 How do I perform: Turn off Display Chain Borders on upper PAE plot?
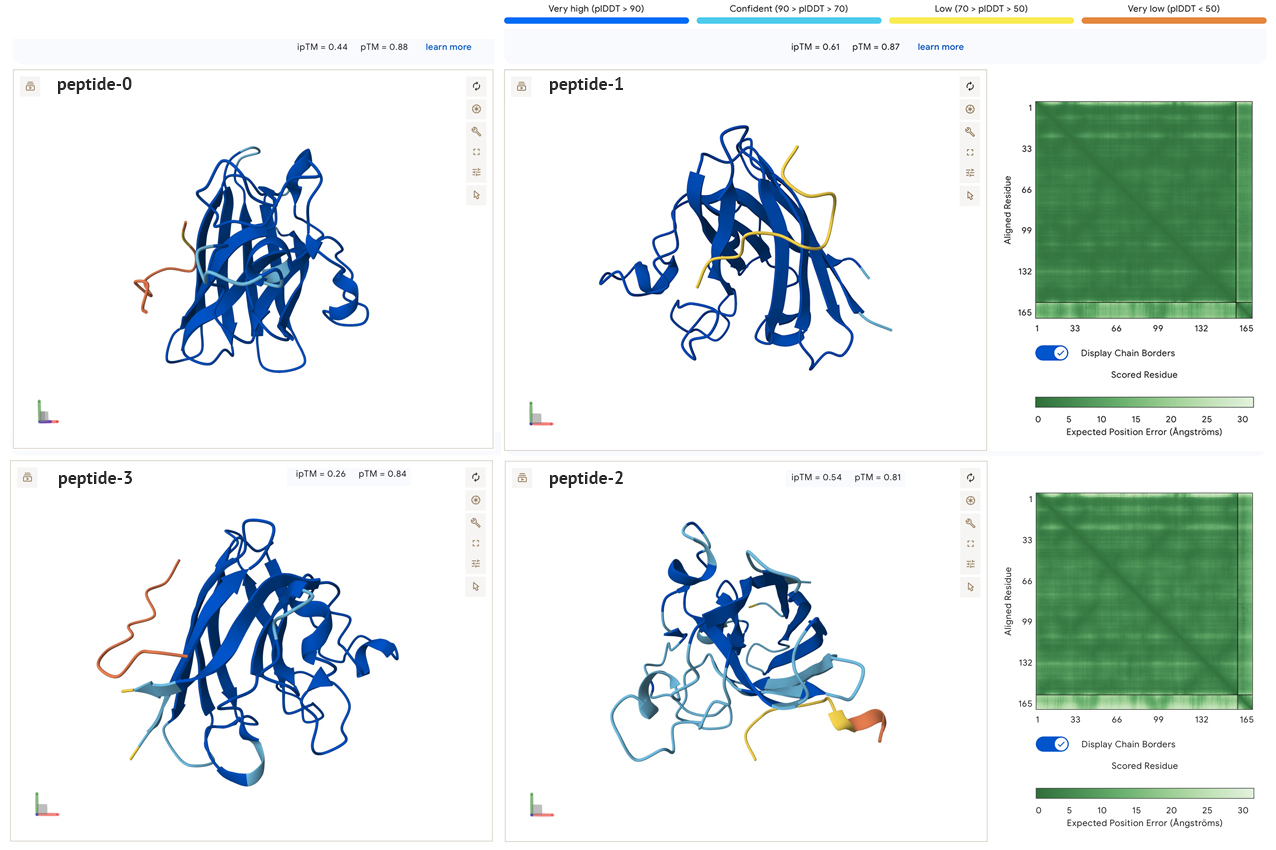pyautogui.click(x=1052, y=353)
